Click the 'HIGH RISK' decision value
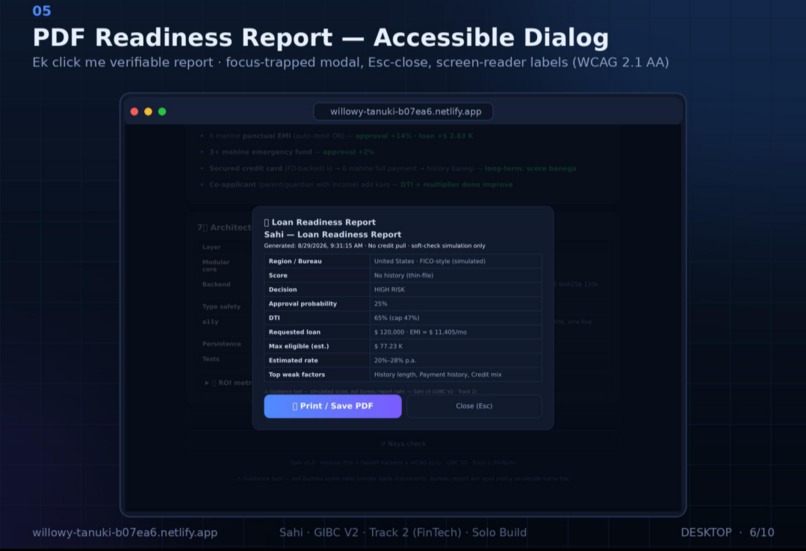Viewport: 806px width, 551px height. click(x=389, y=289)
